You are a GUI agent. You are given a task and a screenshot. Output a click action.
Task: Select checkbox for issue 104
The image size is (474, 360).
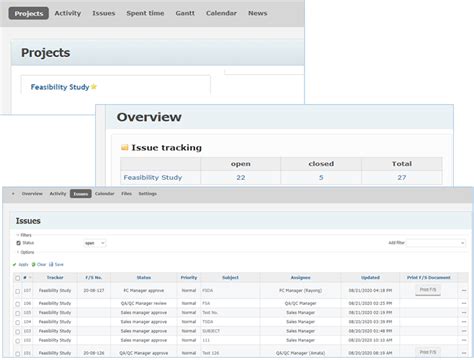click(18, 323)
